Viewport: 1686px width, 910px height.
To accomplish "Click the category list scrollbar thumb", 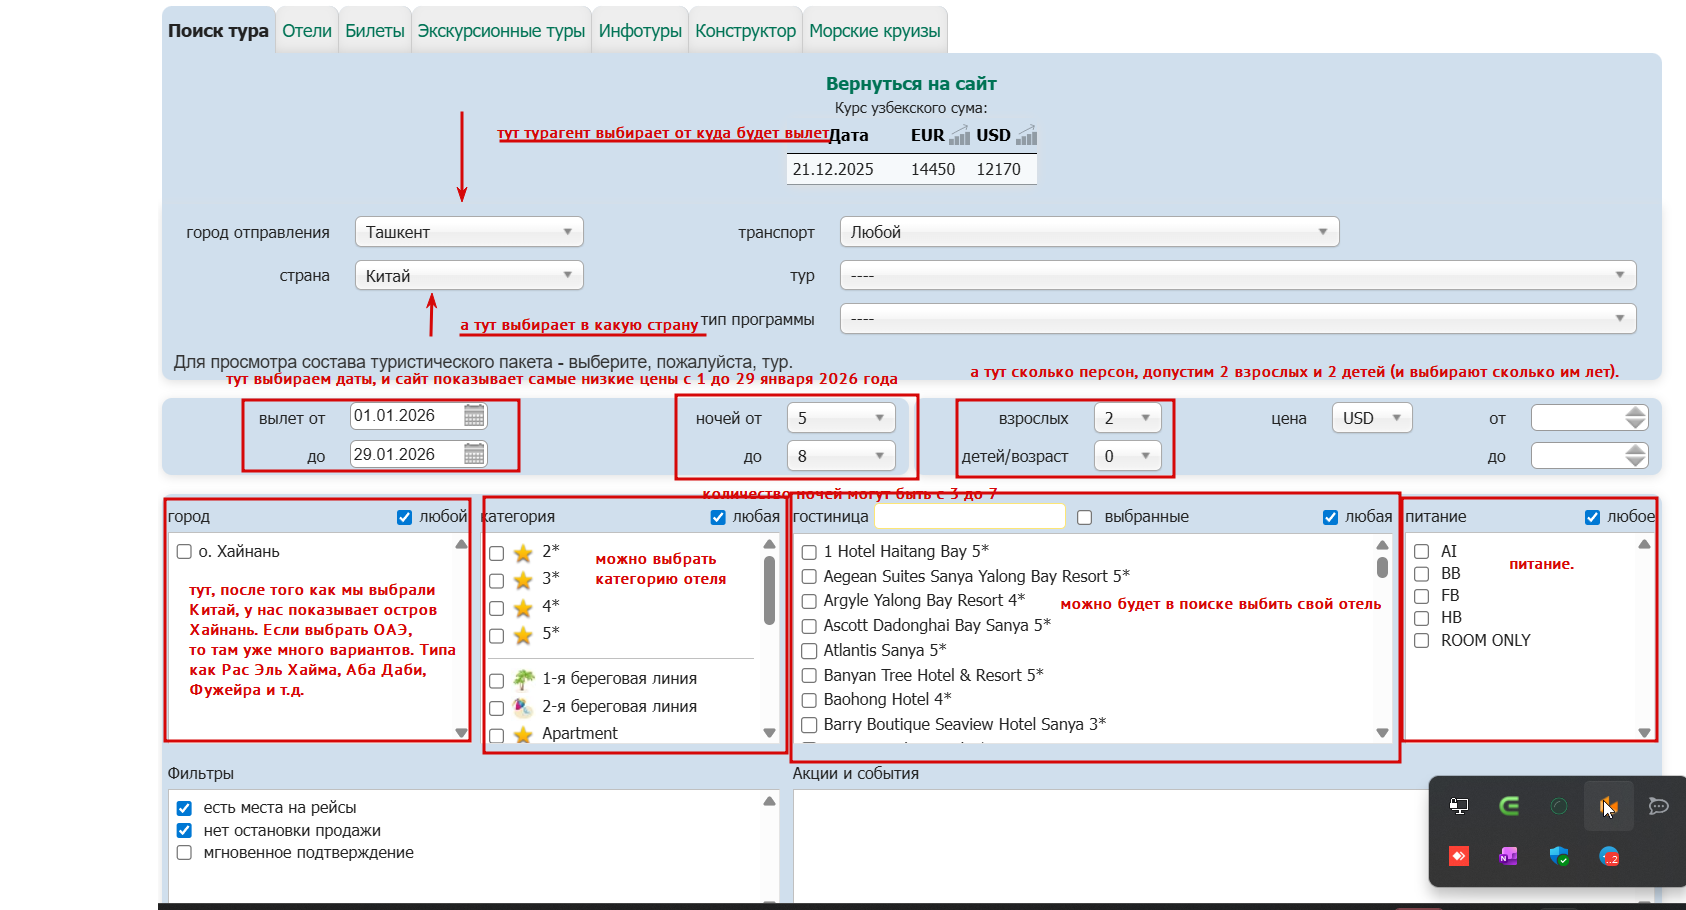I will pyautogui.click(x=769, y=590).
